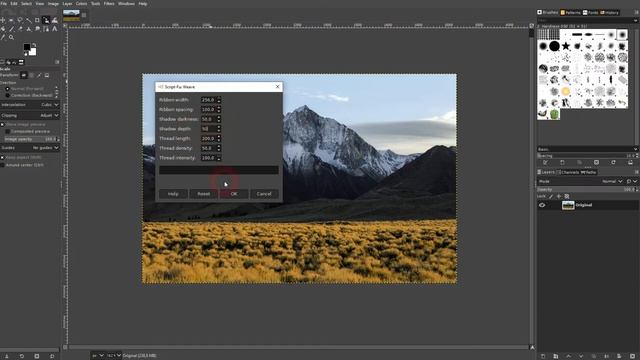The image size is (640, 360).
Task: Adjust the brush Spacing slider
Action: click(587, 156)
